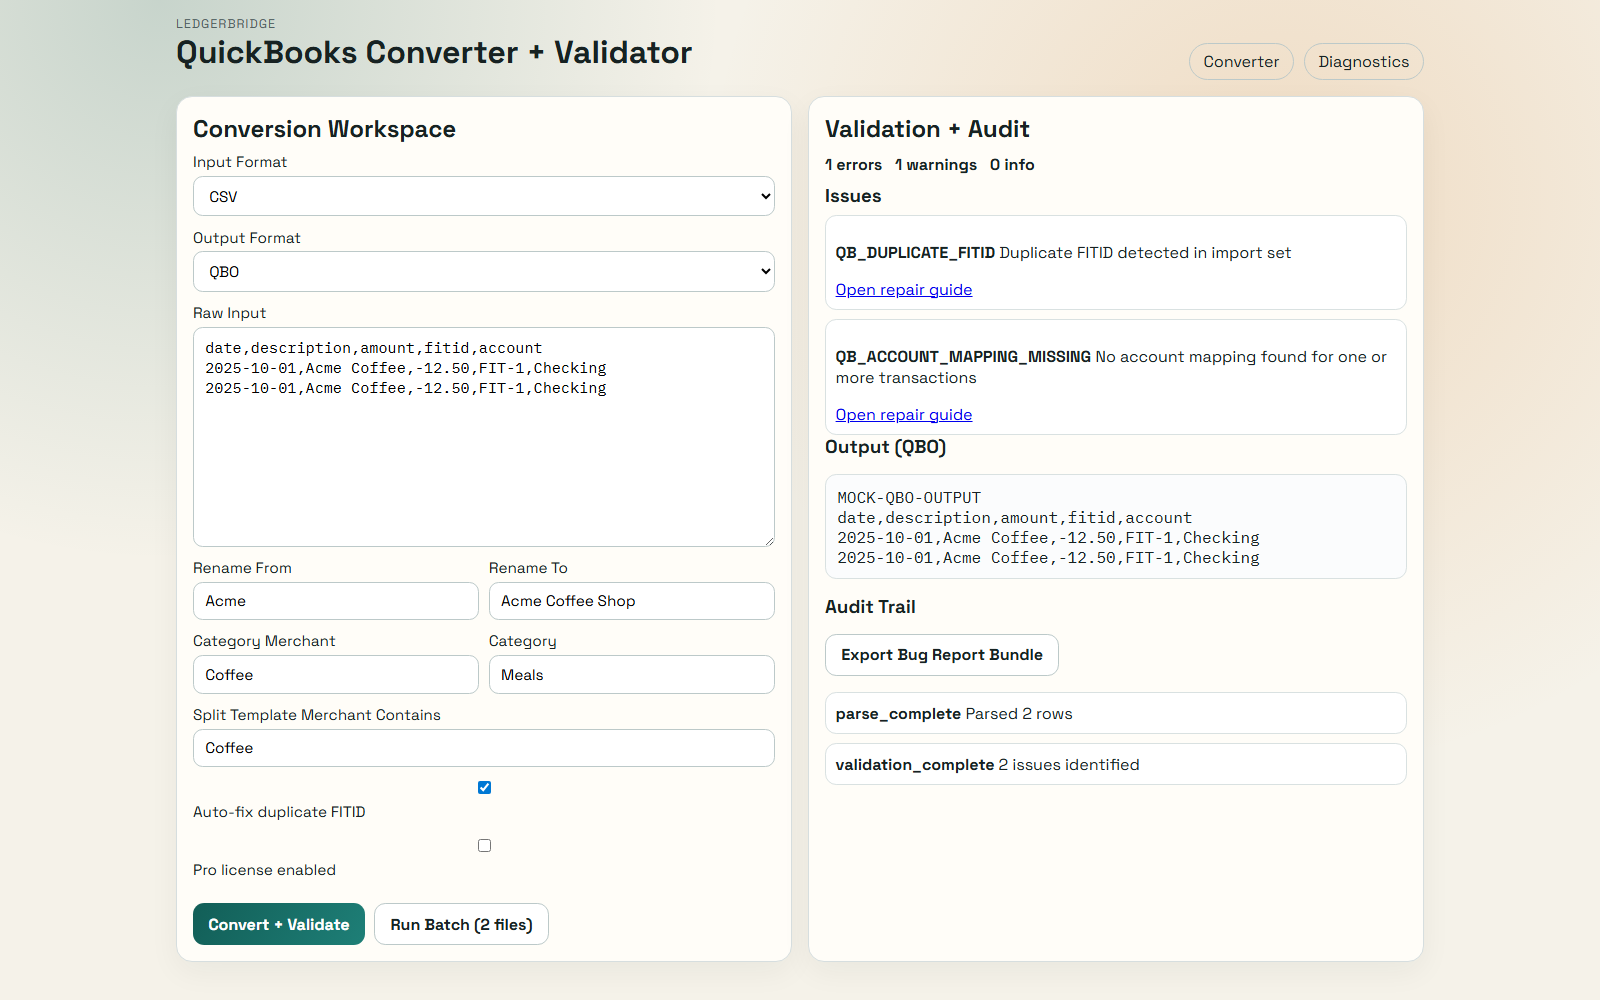This screenshot has width=1600, height=1000.
Task: Click the Rename From field containing Acme
Action: pyautogui.click(x=335, y=601)
